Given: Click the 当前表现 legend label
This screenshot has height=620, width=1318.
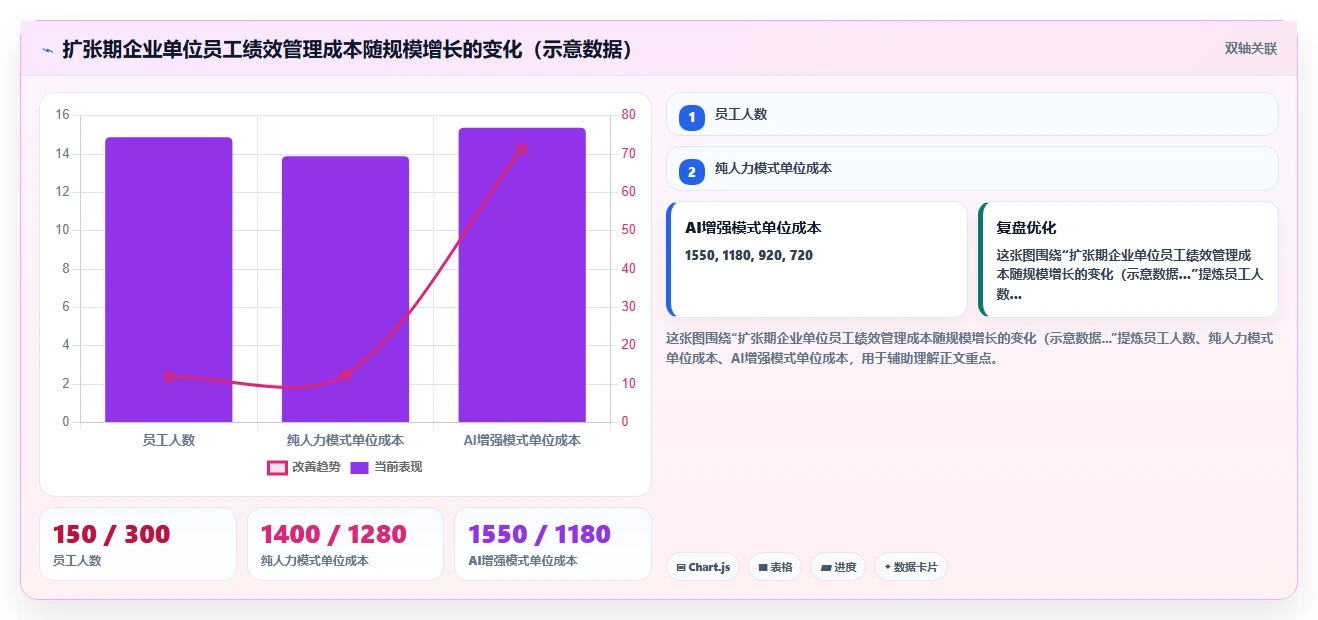Looking at the screenshot, I should tap(398, 467).
